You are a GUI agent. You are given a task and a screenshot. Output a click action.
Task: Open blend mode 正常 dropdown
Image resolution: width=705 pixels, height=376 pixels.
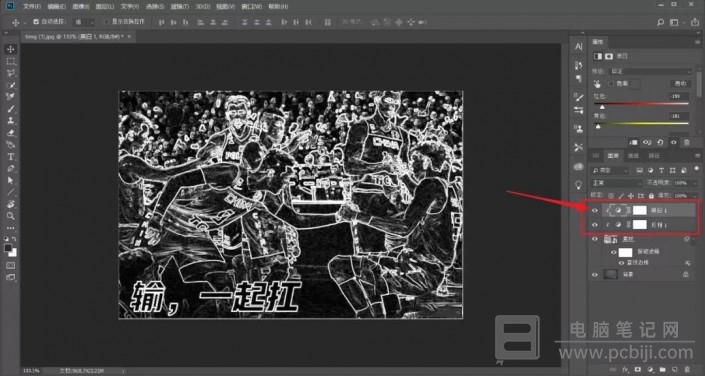(x=616, y=184)
